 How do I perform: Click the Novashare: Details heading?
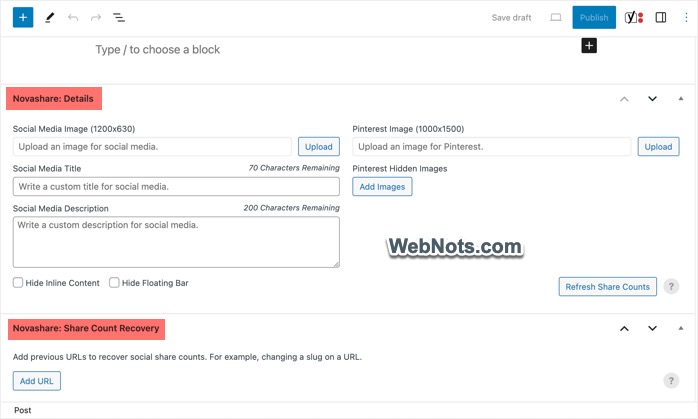(53, 99)
